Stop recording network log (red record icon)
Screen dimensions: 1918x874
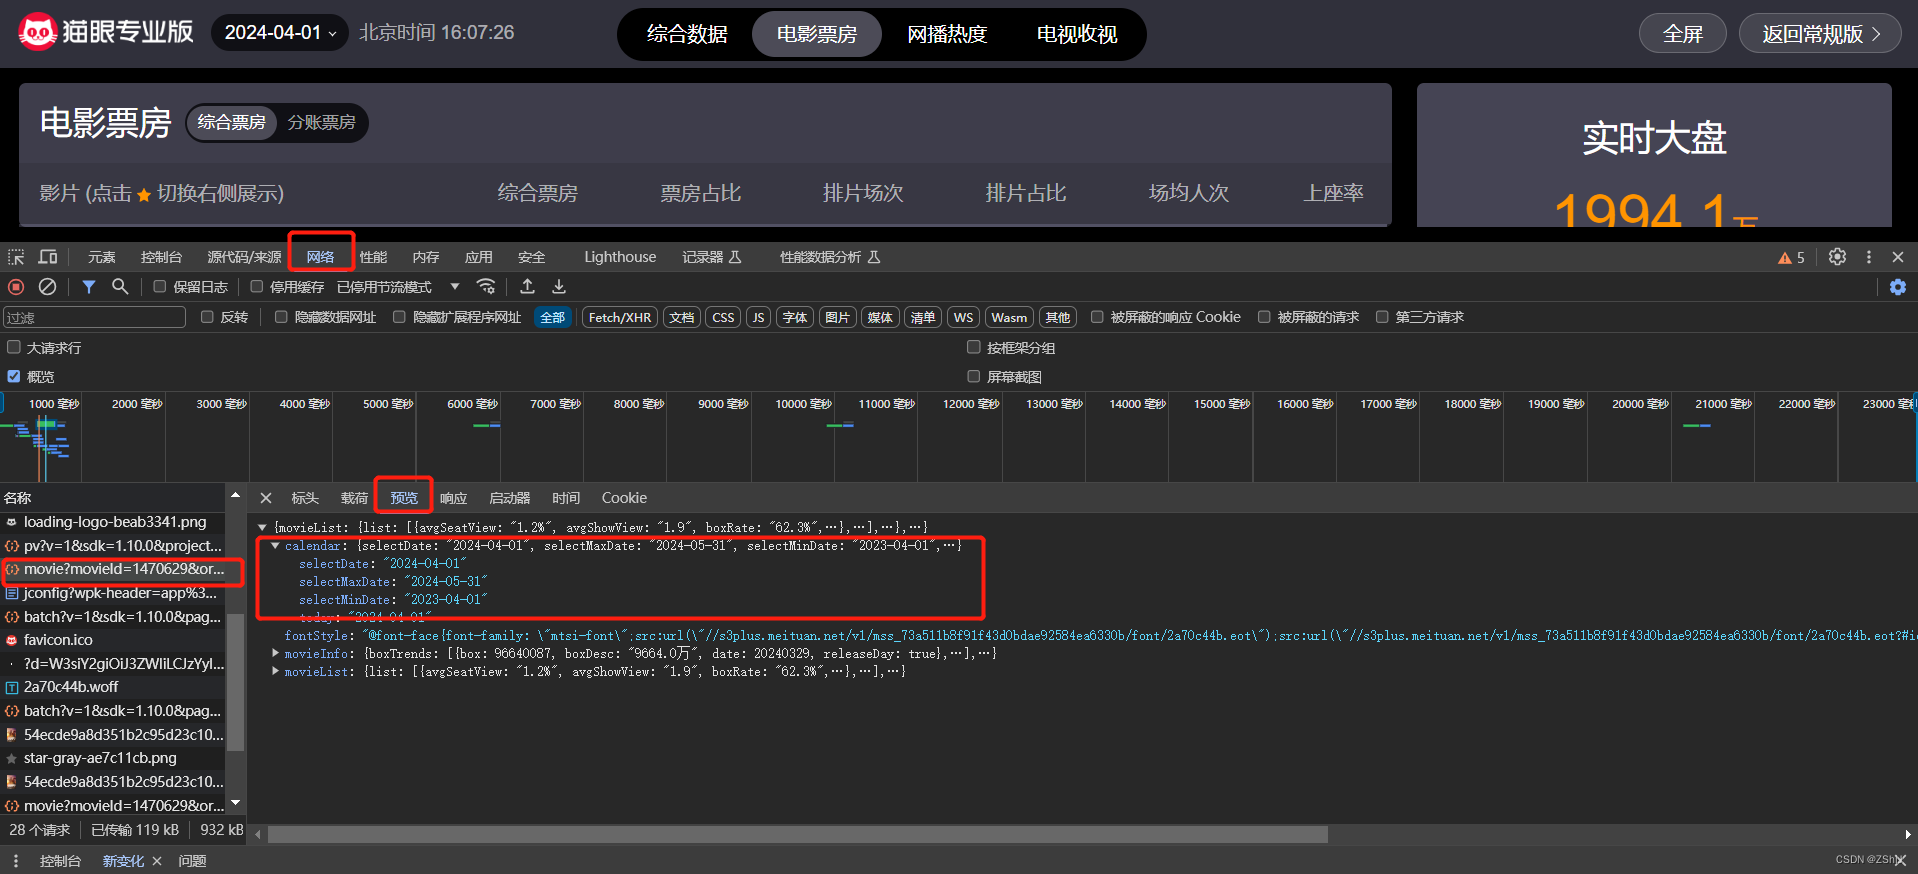[x=16, y=287]
